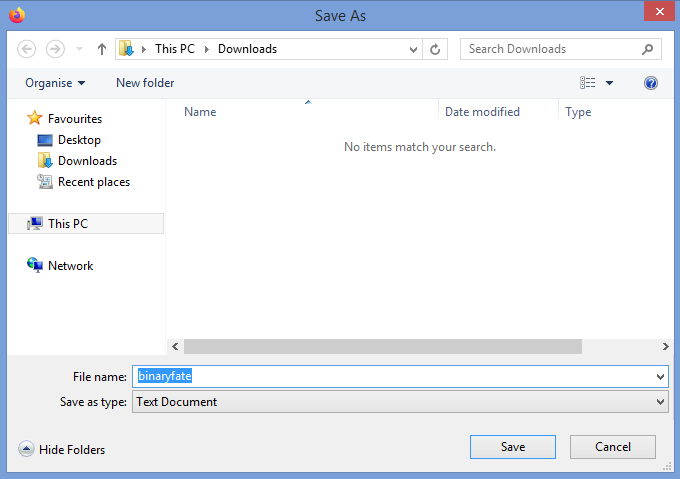Select Network in the navigation pane
This screenshot has height=479, width=680.
coord(70,266)
